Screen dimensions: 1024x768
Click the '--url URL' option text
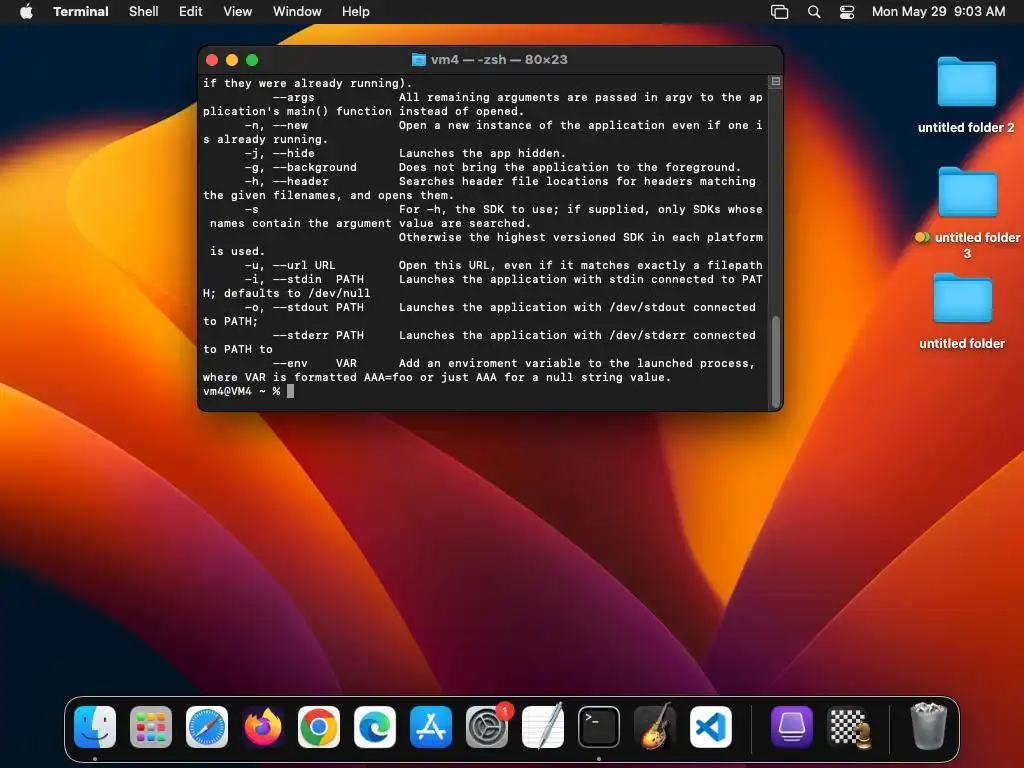click(x=304, y=265)
